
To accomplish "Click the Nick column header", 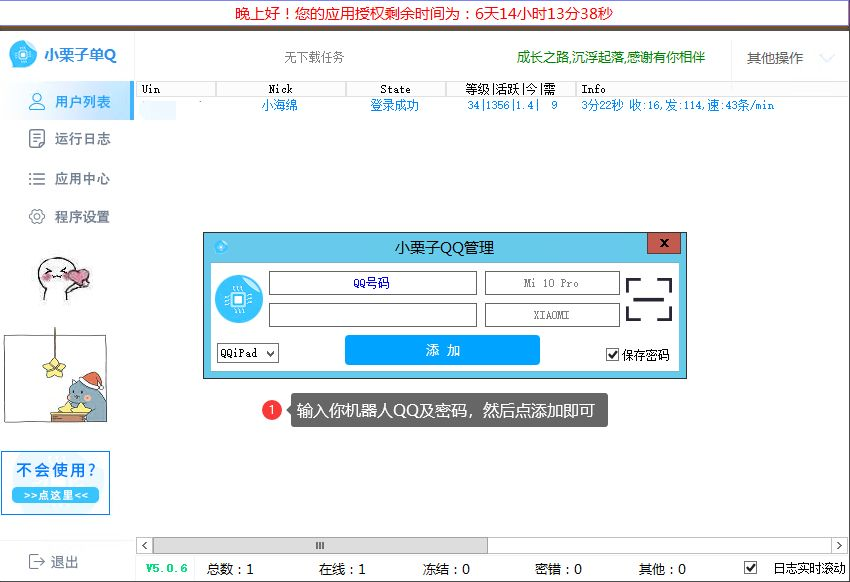I will tap(281, 89).
